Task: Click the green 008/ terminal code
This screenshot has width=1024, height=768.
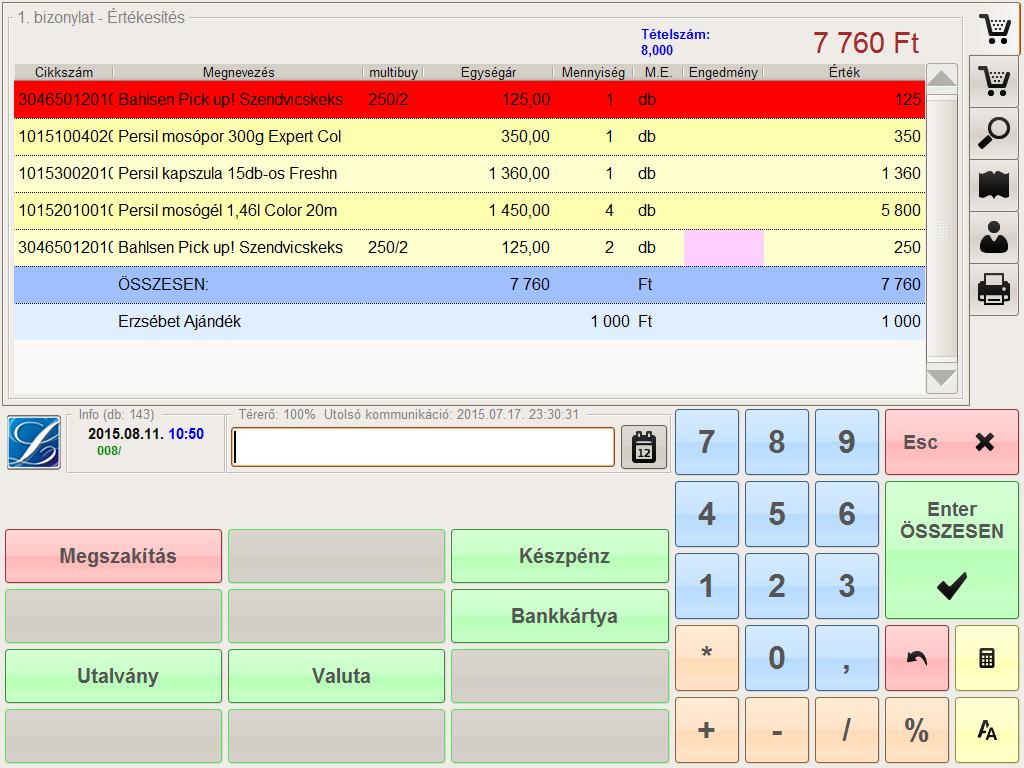Action: point(109,451)
